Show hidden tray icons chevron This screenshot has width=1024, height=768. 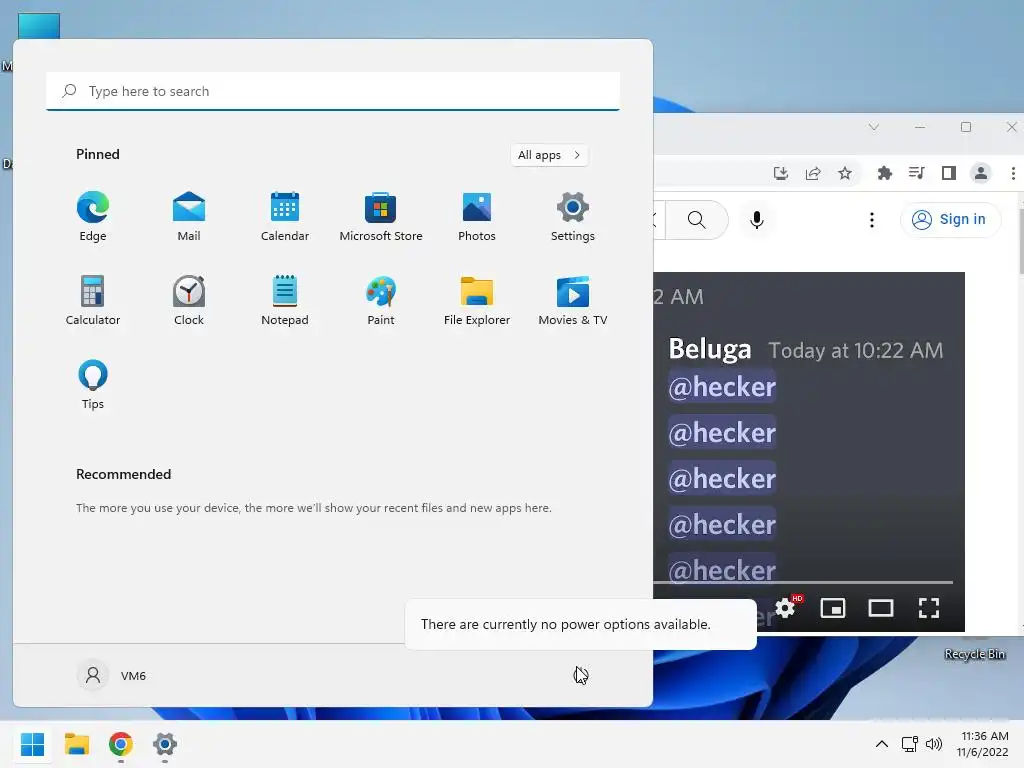point(882,744)
